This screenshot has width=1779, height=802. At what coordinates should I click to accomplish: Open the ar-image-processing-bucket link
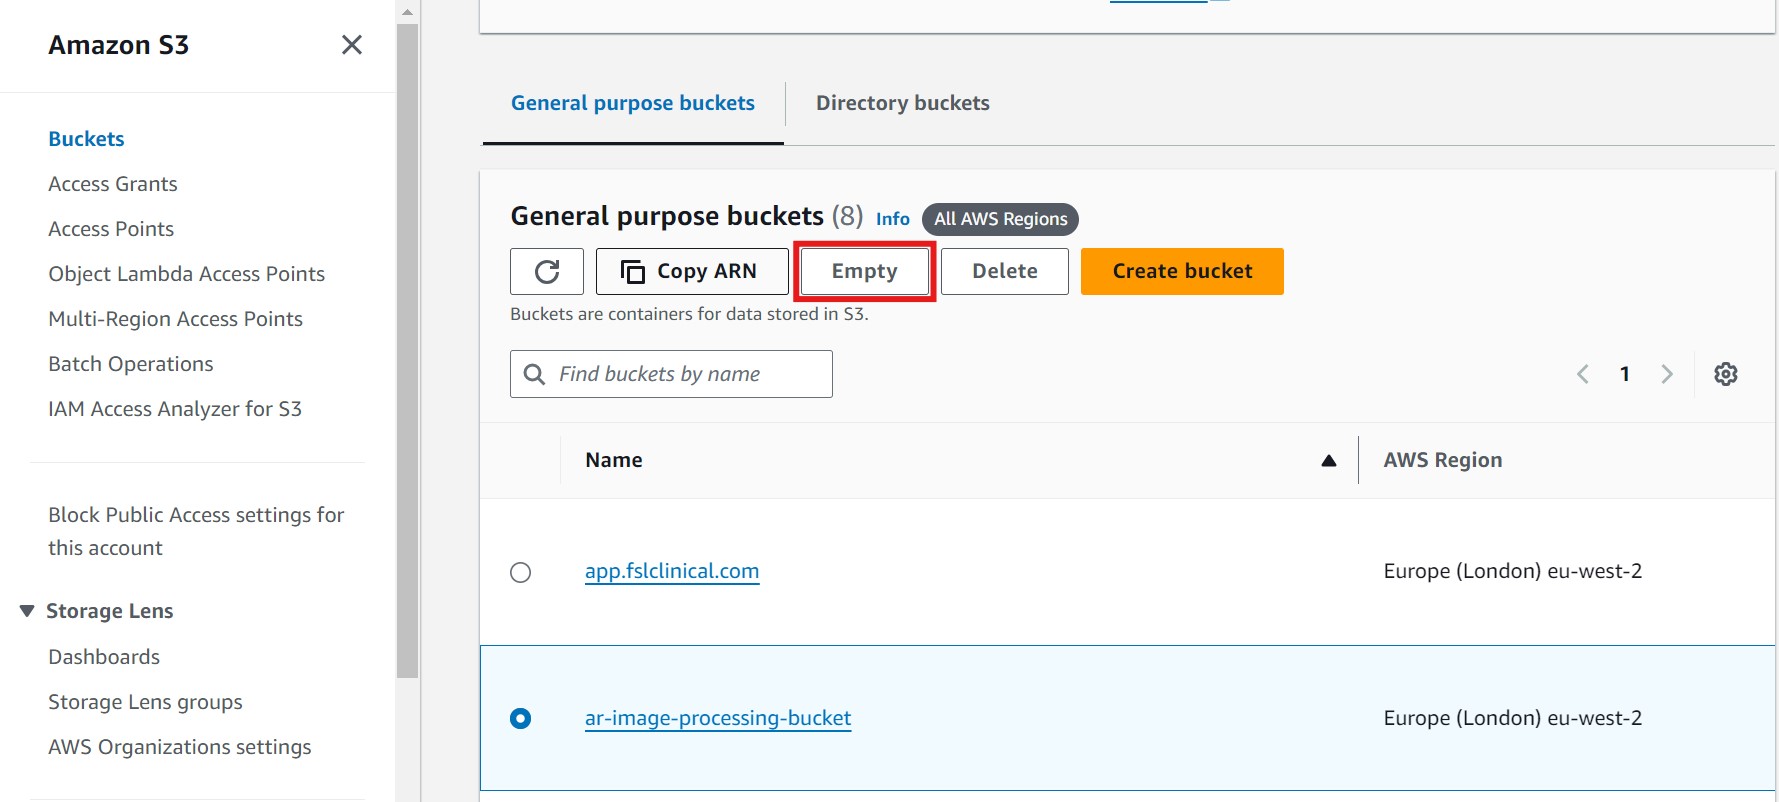(718, 718)
